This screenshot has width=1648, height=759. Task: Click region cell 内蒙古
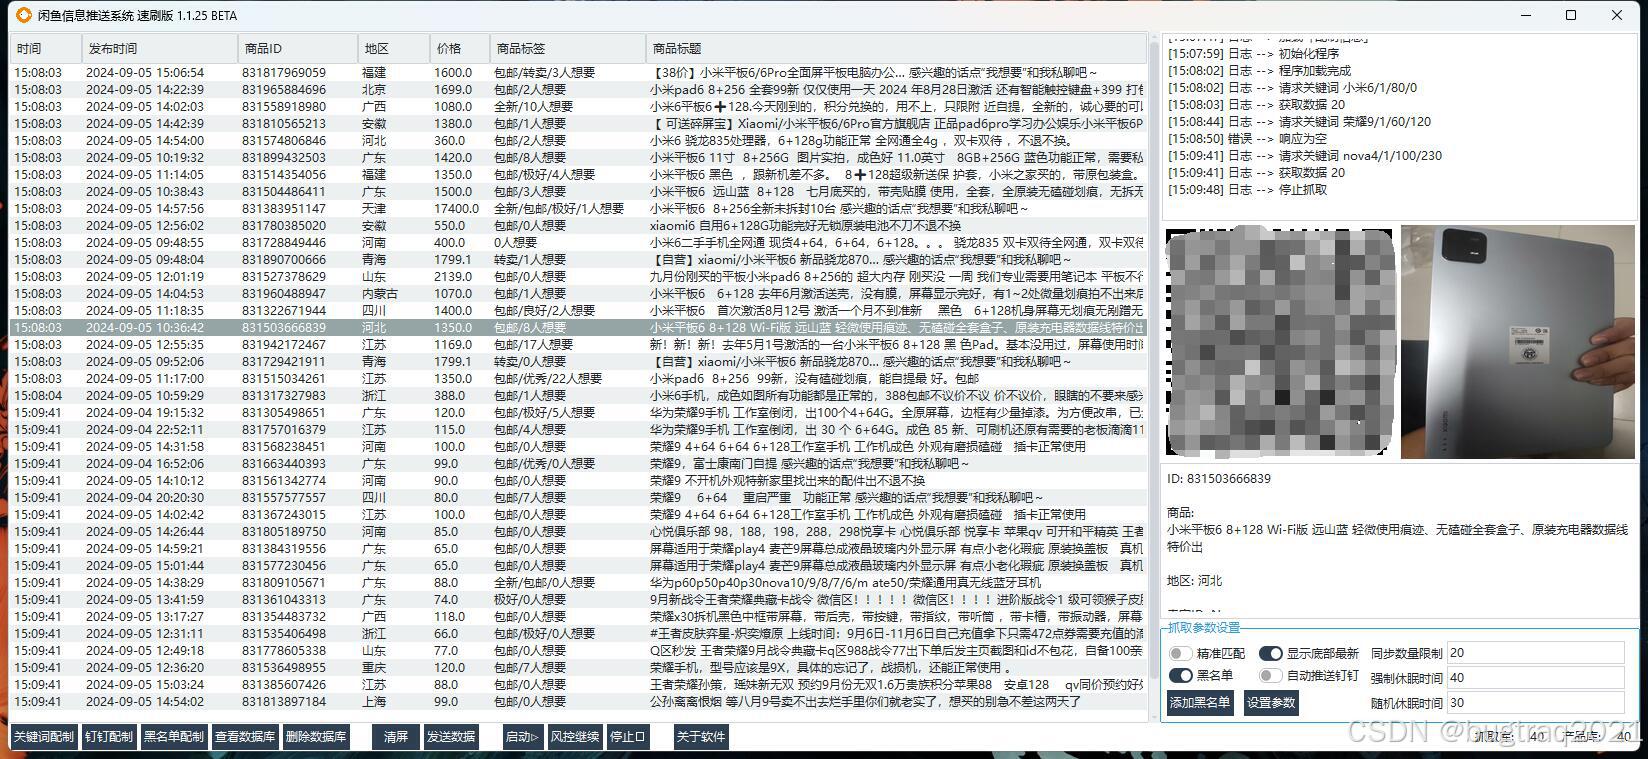[379, 294]
